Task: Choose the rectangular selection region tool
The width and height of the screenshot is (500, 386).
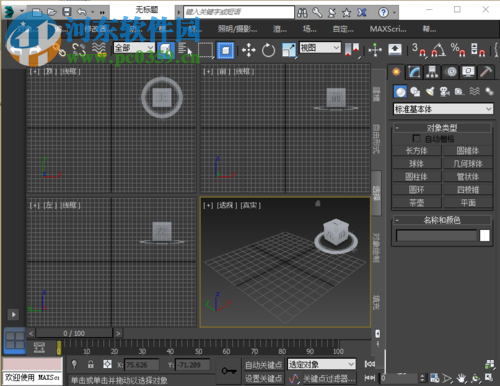Action: 205,50
